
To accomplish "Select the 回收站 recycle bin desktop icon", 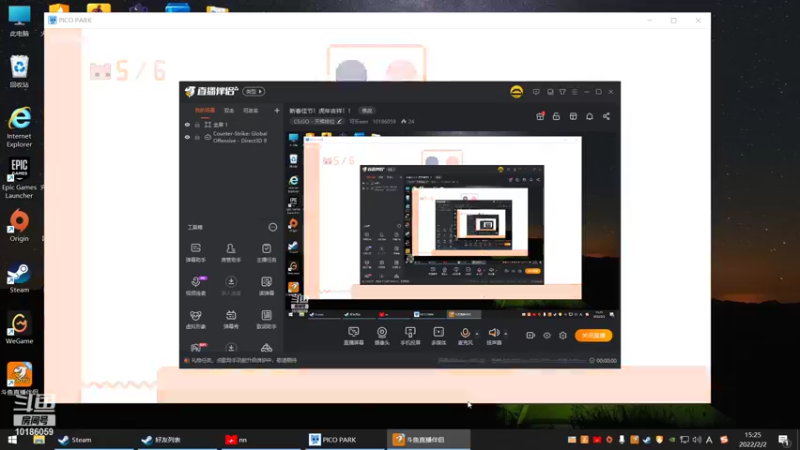I will point(19,72).
